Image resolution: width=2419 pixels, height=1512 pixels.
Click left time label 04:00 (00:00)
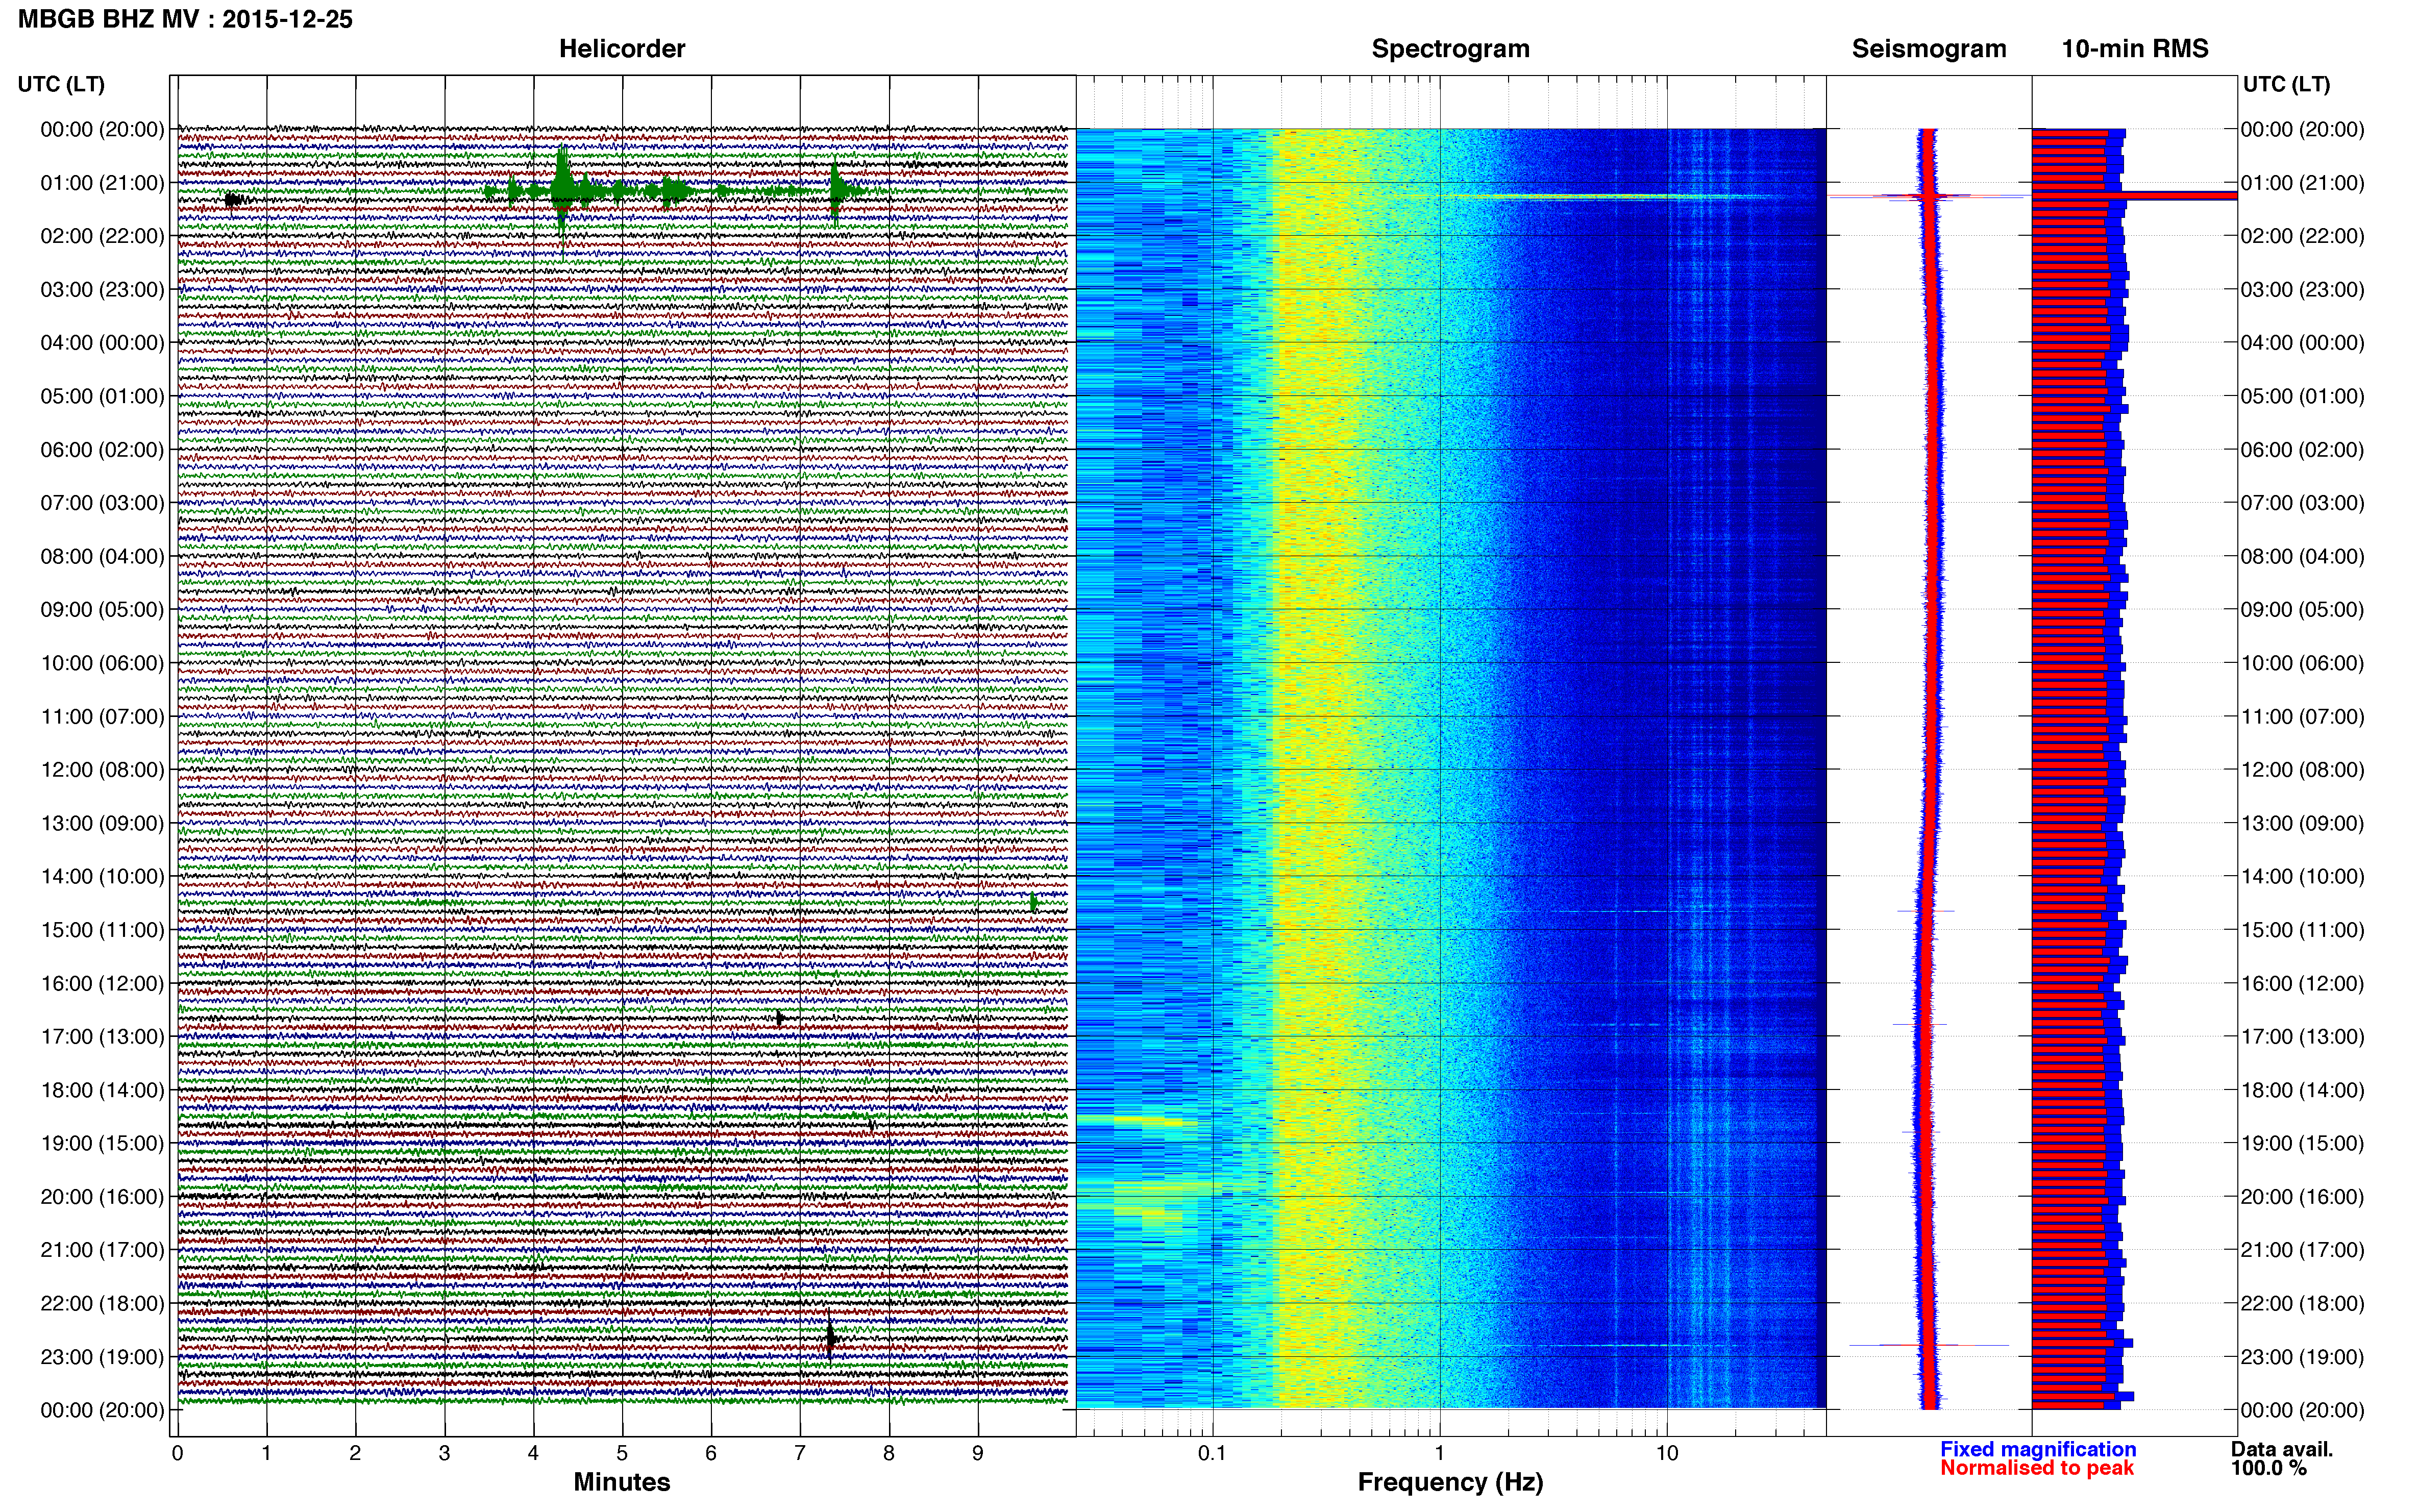(102, 343)
